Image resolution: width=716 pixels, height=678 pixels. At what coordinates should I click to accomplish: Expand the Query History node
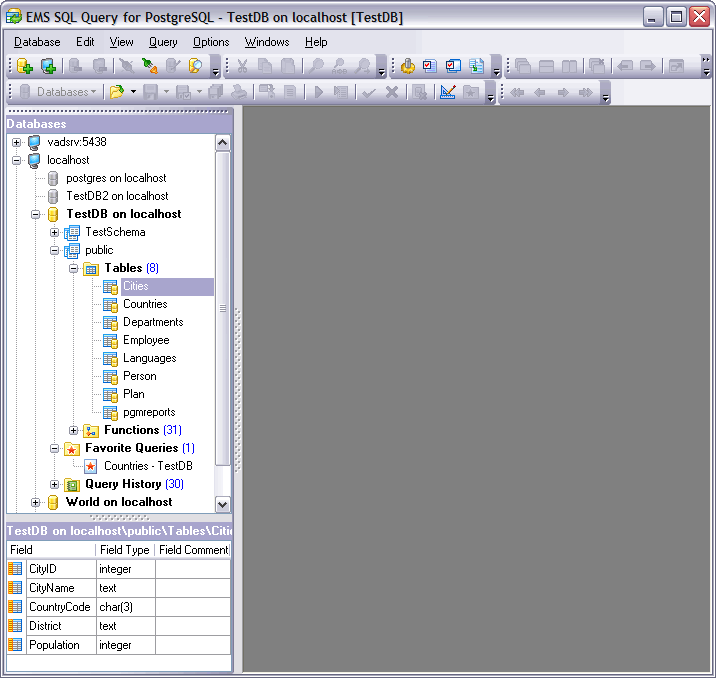[x=55, y=485]
